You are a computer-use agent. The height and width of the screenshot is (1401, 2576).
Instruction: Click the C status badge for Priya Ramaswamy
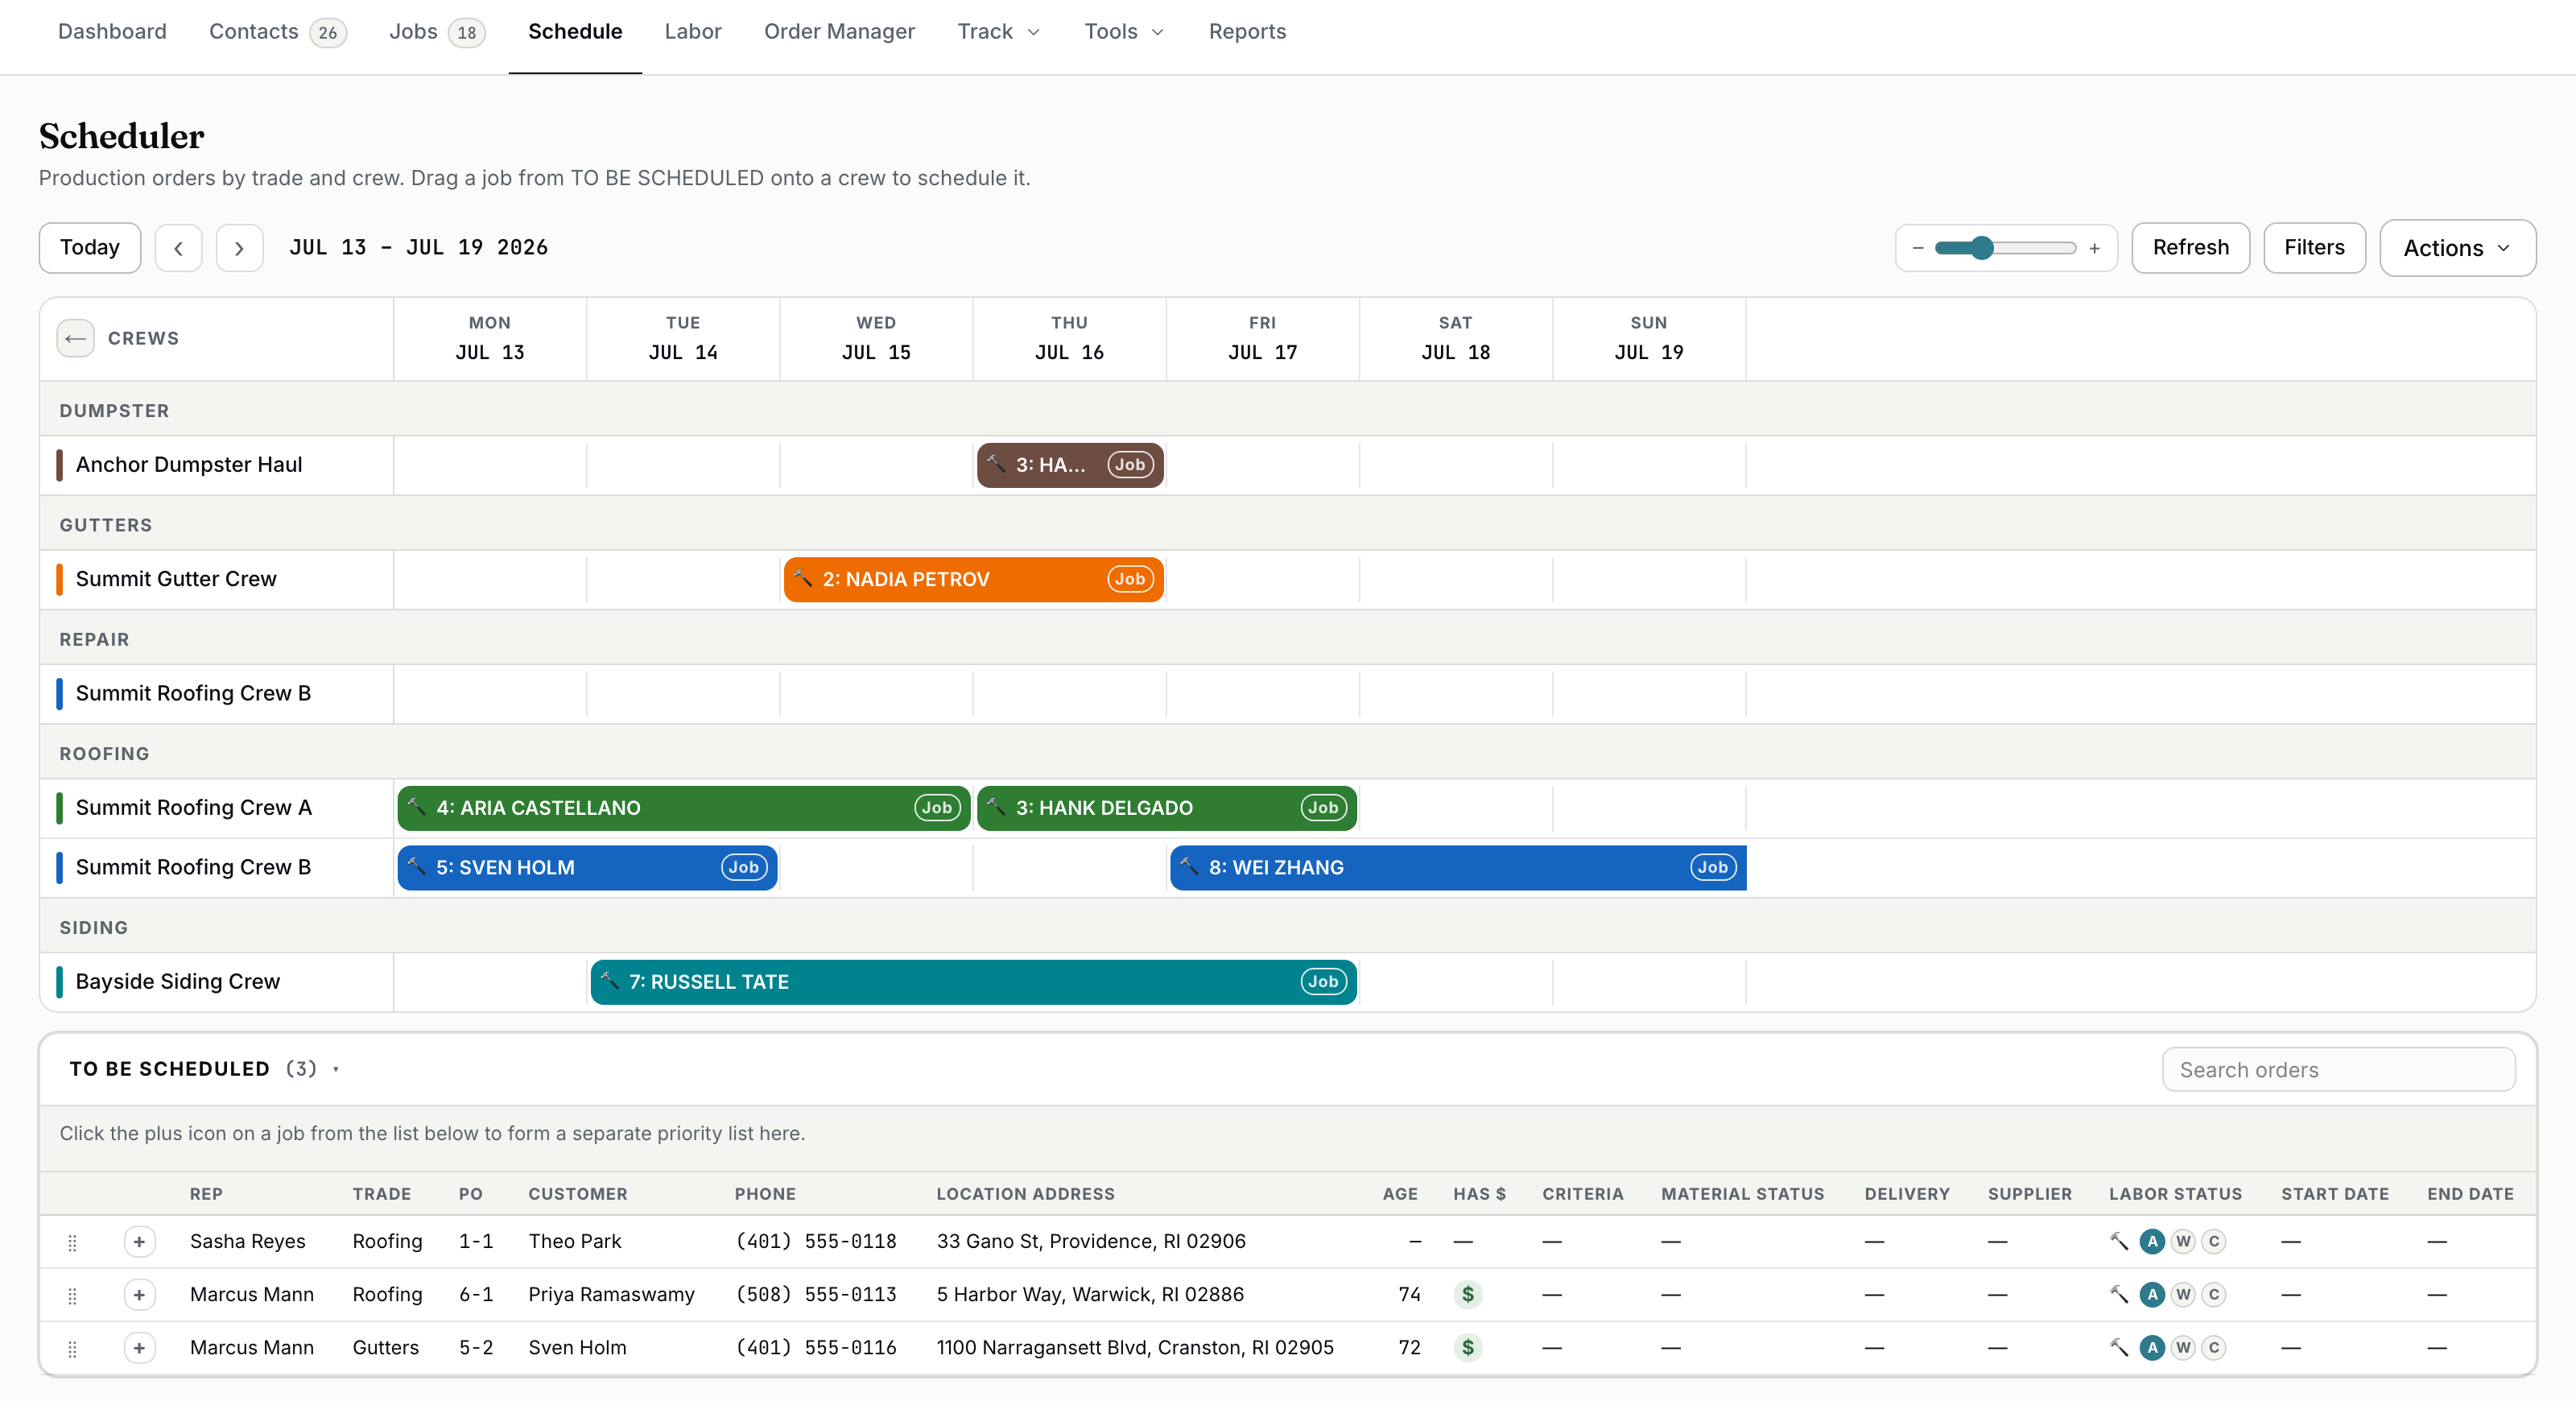pos(2214,1294)
